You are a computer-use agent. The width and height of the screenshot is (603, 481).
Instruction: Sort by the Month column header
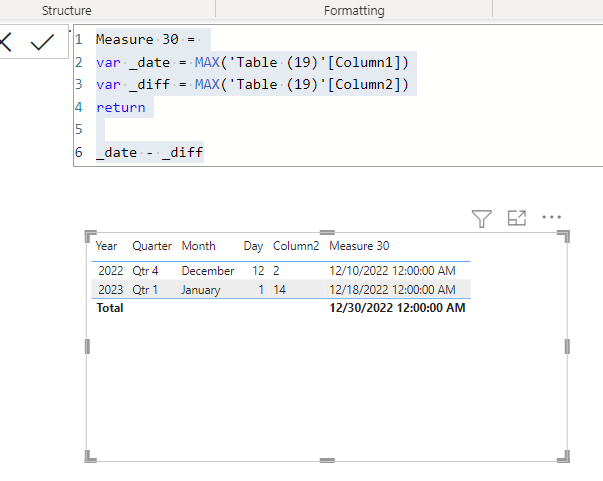pyautogui.click(x=198, y=246)
